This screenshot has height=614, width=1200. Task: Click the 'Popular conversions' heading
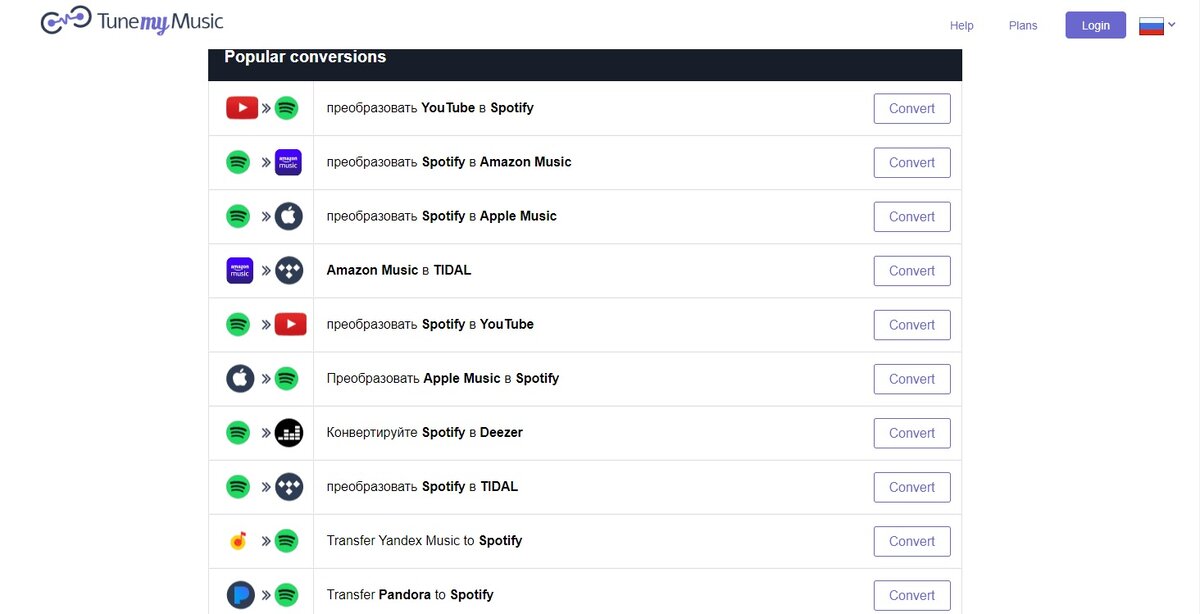(305, 57)
